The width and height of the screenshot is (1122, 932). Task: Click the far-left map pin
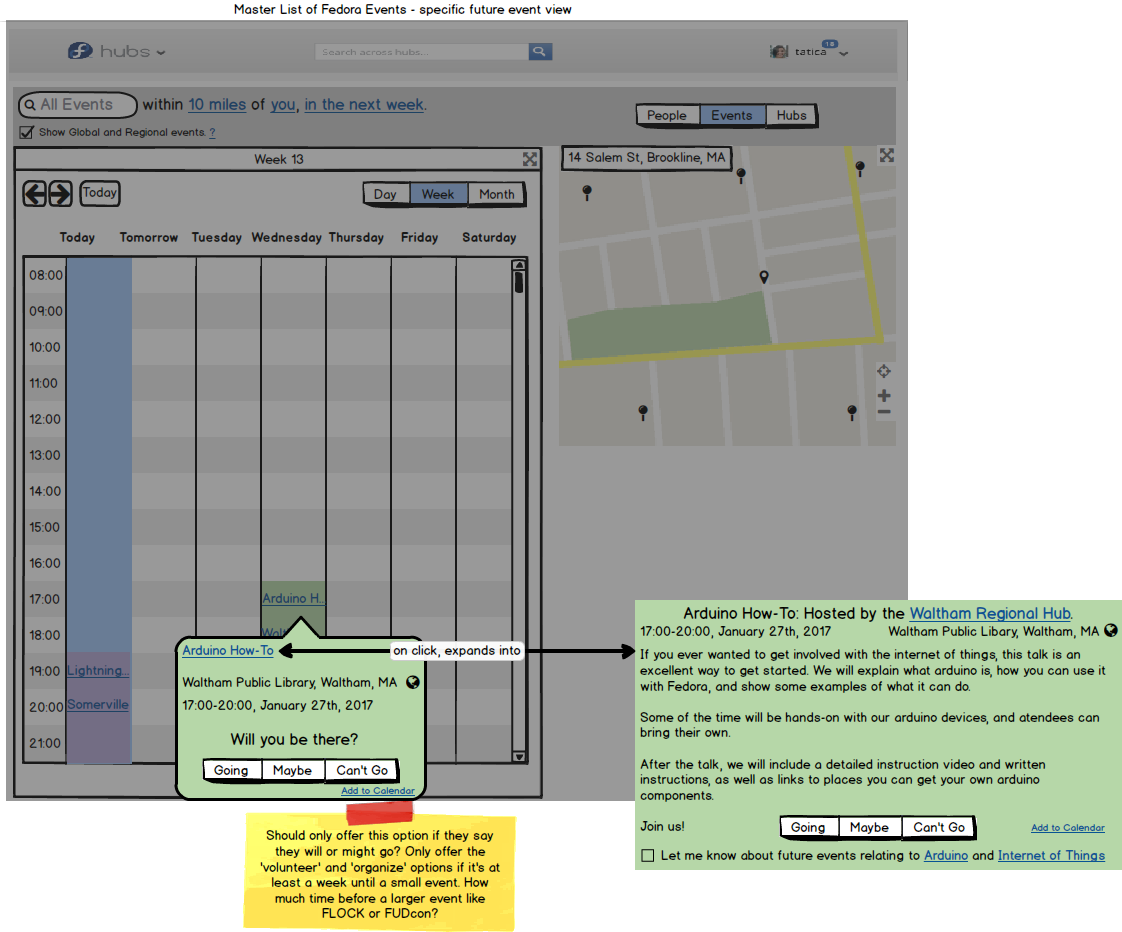587,193
